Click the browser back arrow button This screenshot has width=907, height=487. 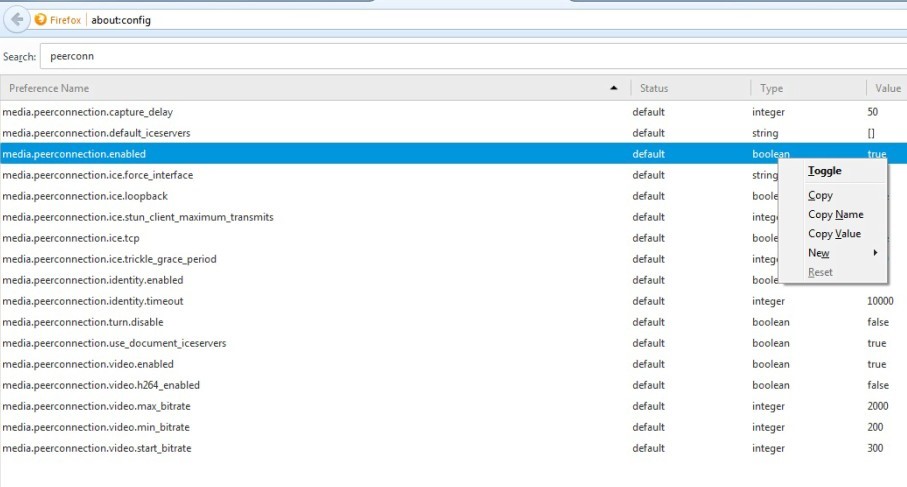(x=17, y=19)
